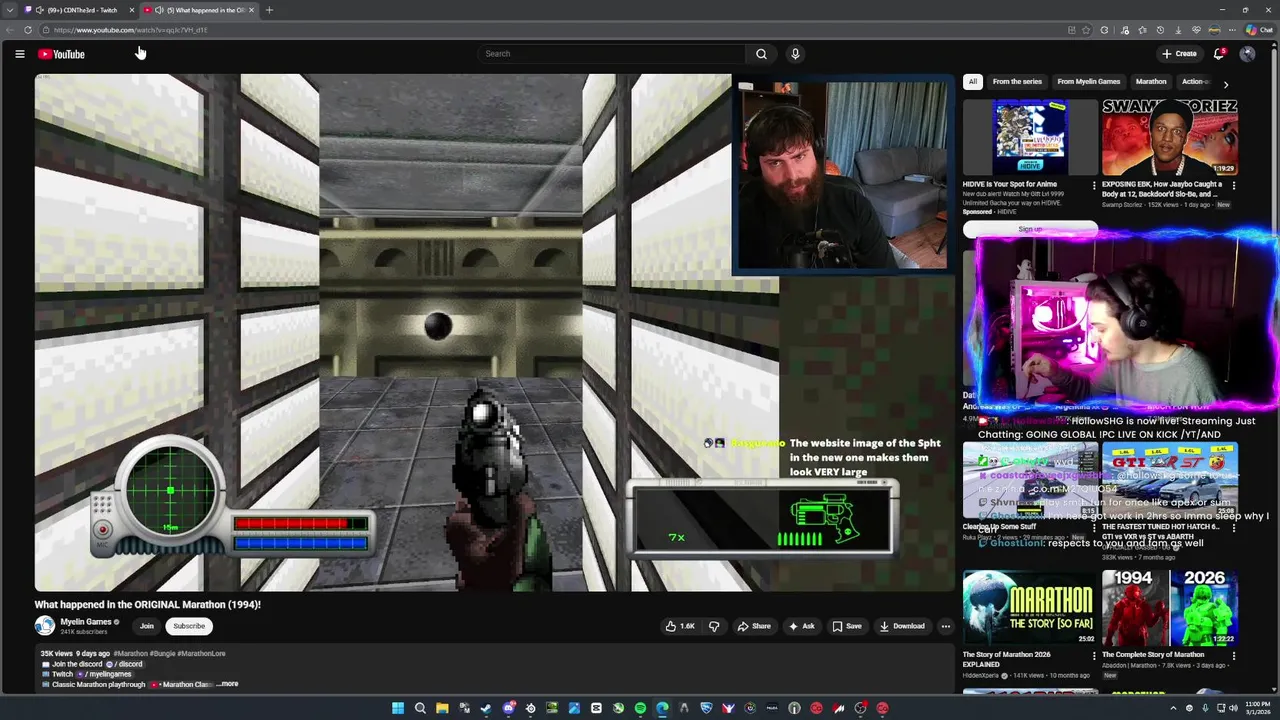Dislike the Marathon video
Viewport: 1280px width, 720px height.
714,626
